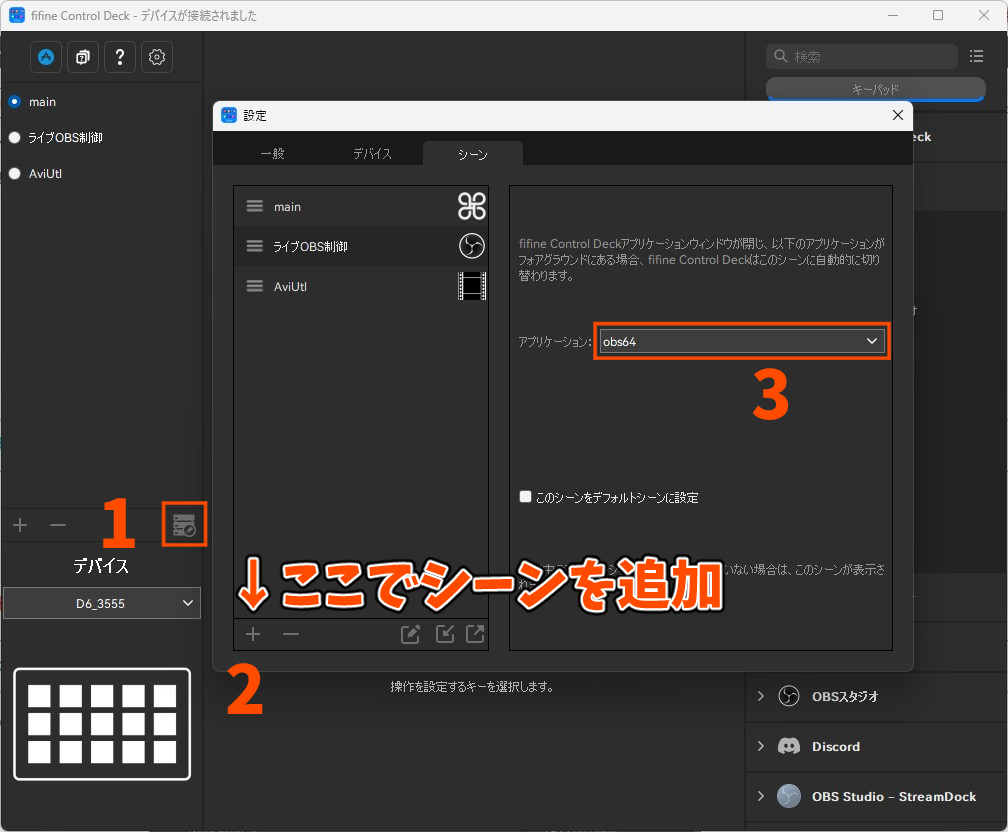Open the D6_3555 device dropdown
The height and width of the screenshot is (832, 1008).
click(x=102, y=603)
